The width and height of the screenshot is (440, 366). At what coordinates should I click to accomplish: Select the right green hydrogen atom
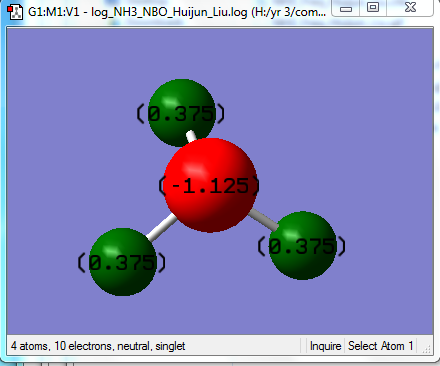click(302, 245)
